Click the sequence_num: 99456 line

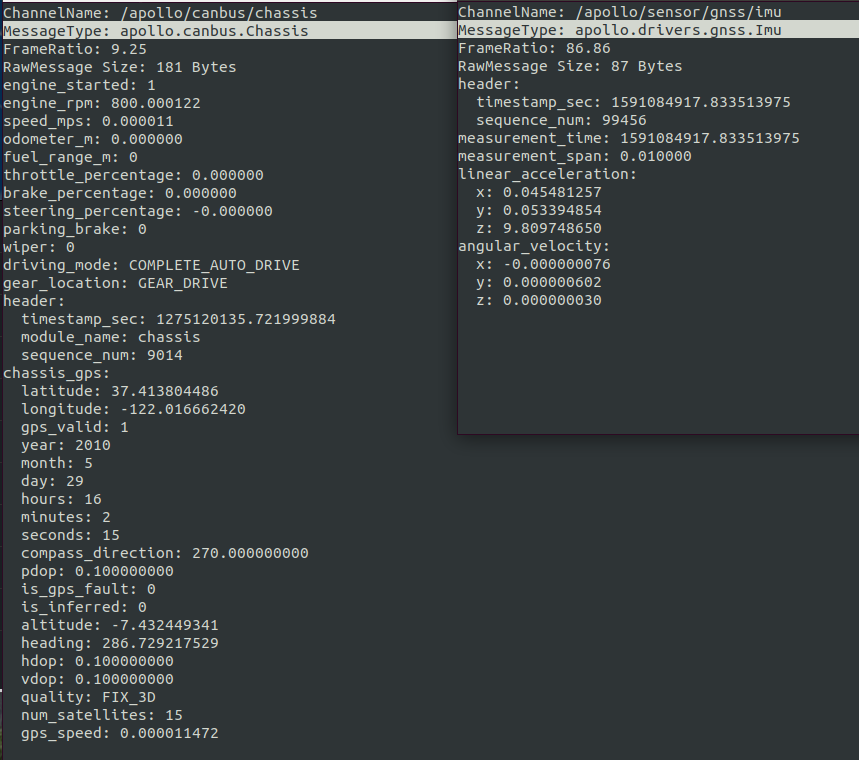click(x=562, y=121)
